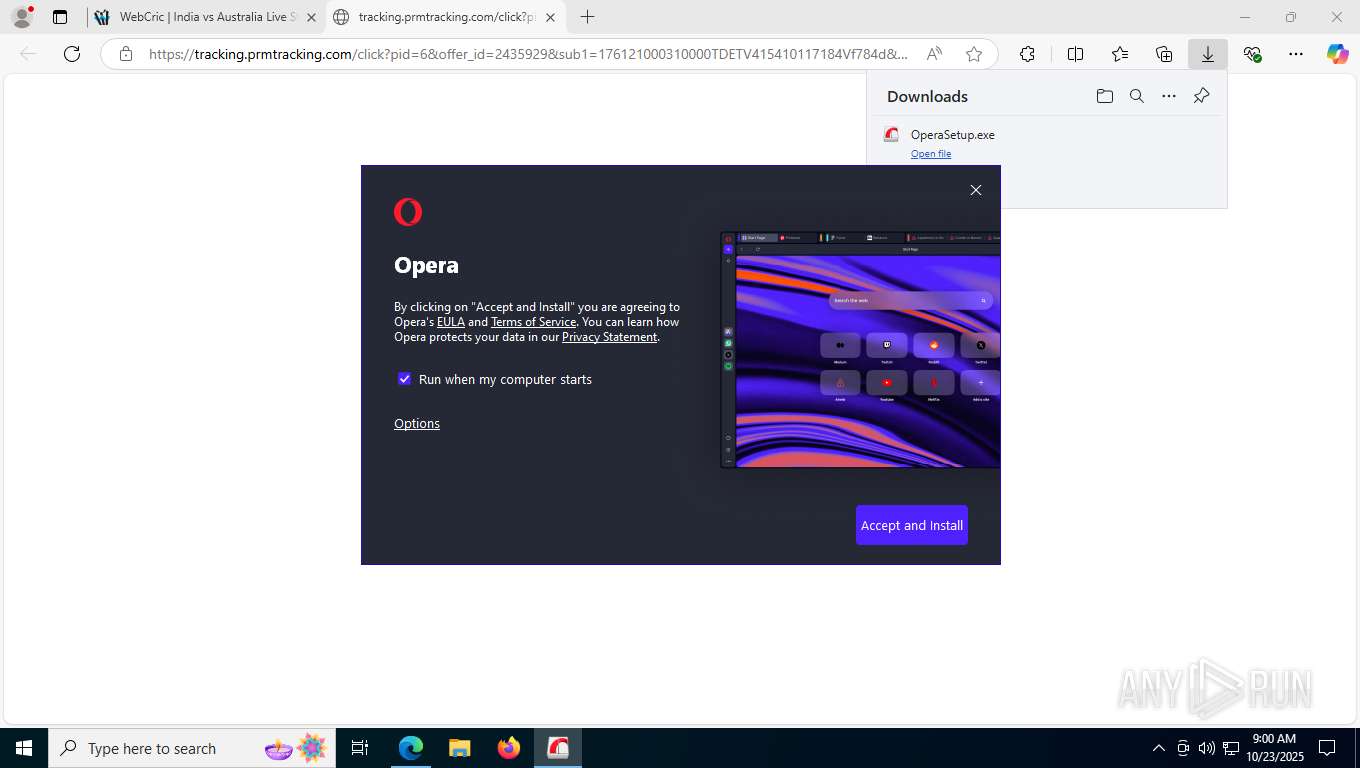The image size is (1360, 768).
Task: Open the Terms of Service link
Action: (x=533, y=322)
